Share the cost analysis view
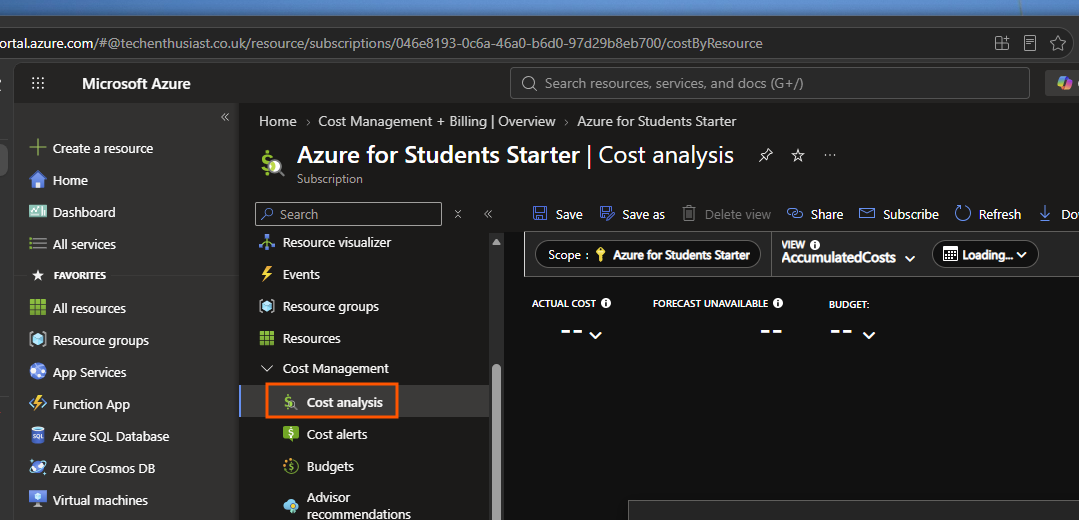The width and height of the screenshot is (1079, 520). pos(815,214)
